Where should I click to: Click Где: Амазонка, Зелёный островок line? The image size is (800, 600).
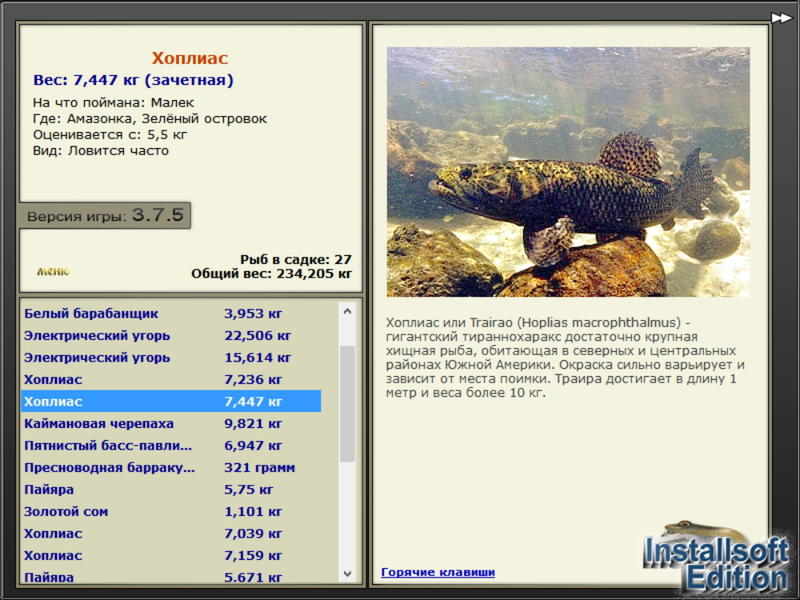[x=149, y=119]
